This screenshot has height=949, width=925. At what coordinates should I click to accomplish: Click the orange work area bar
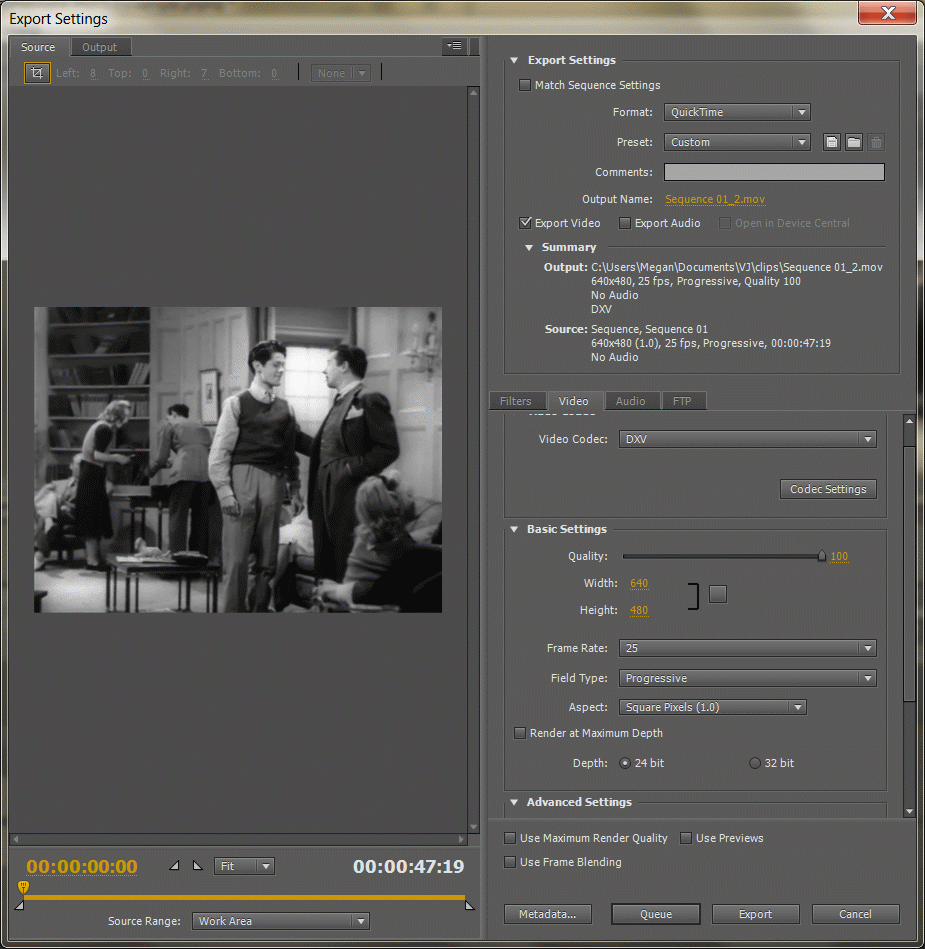(x=244, y=897)
